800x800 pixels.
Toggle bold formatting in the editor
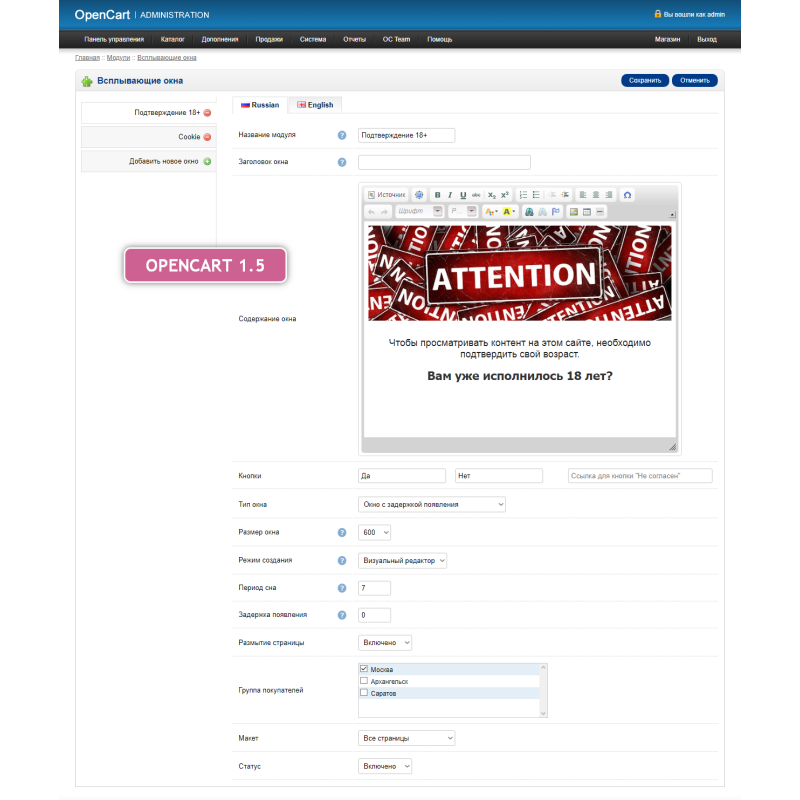pos(437,195)
